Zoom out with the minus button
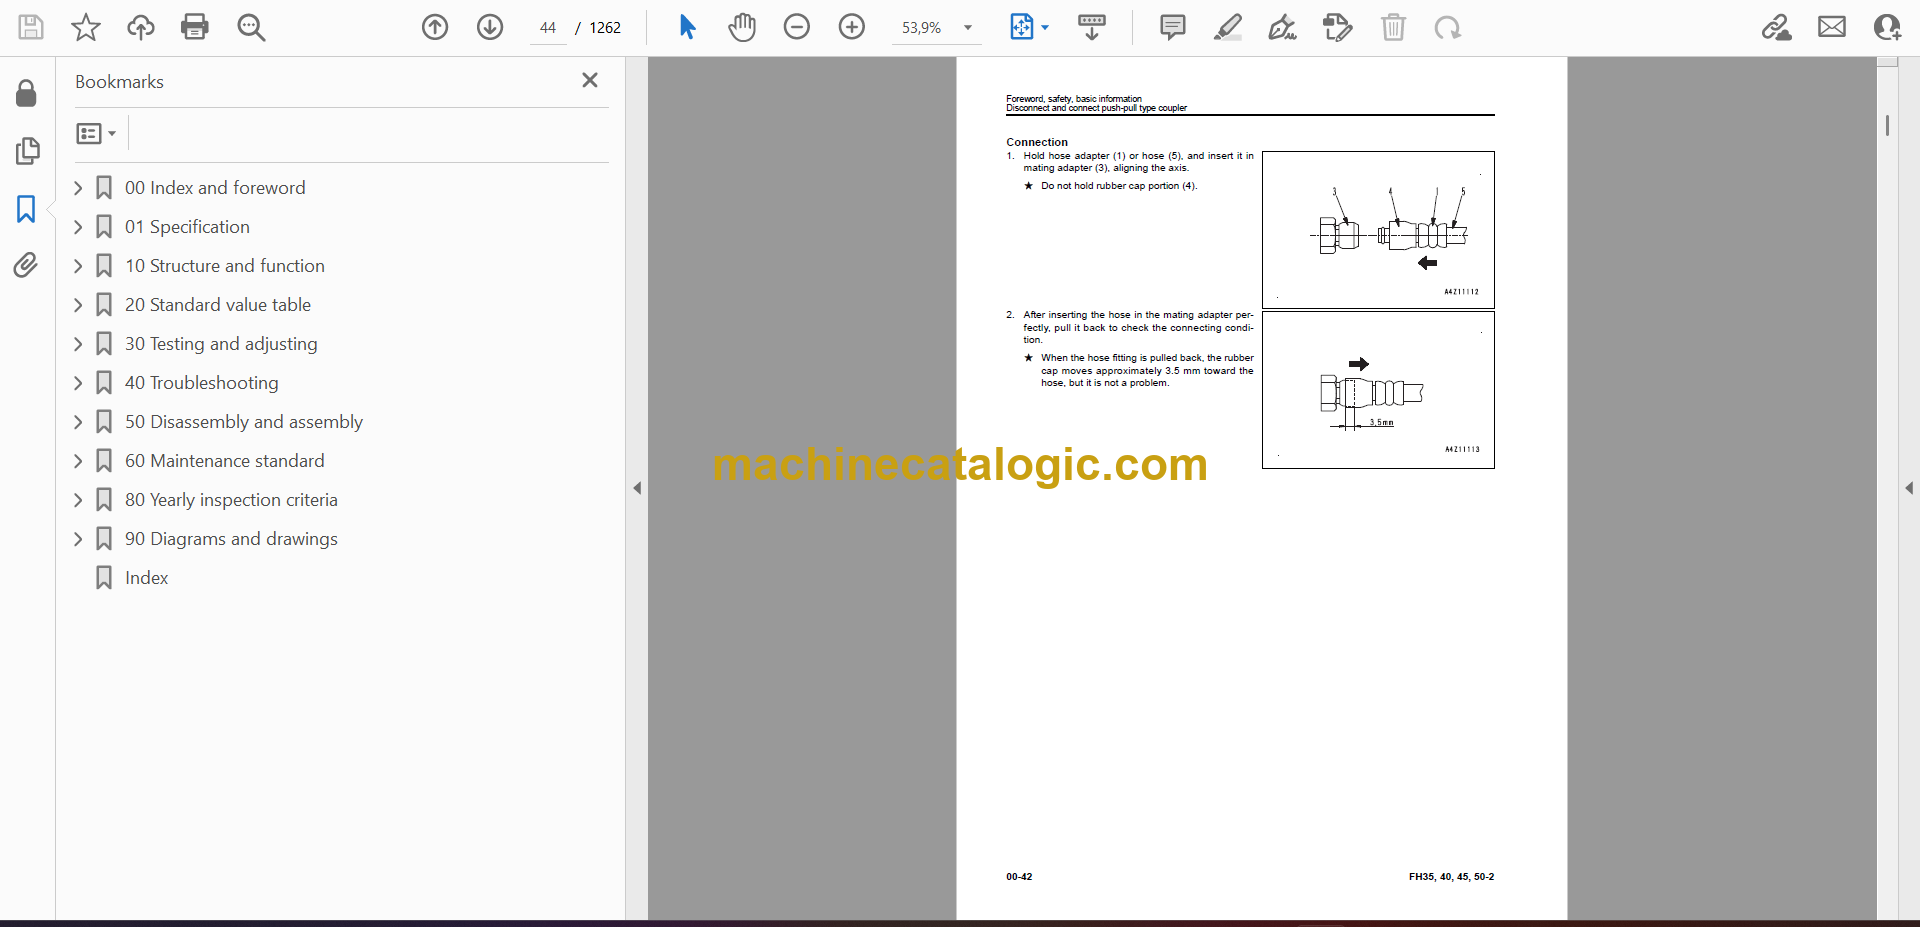1920x927 pixels. (797, 27)
